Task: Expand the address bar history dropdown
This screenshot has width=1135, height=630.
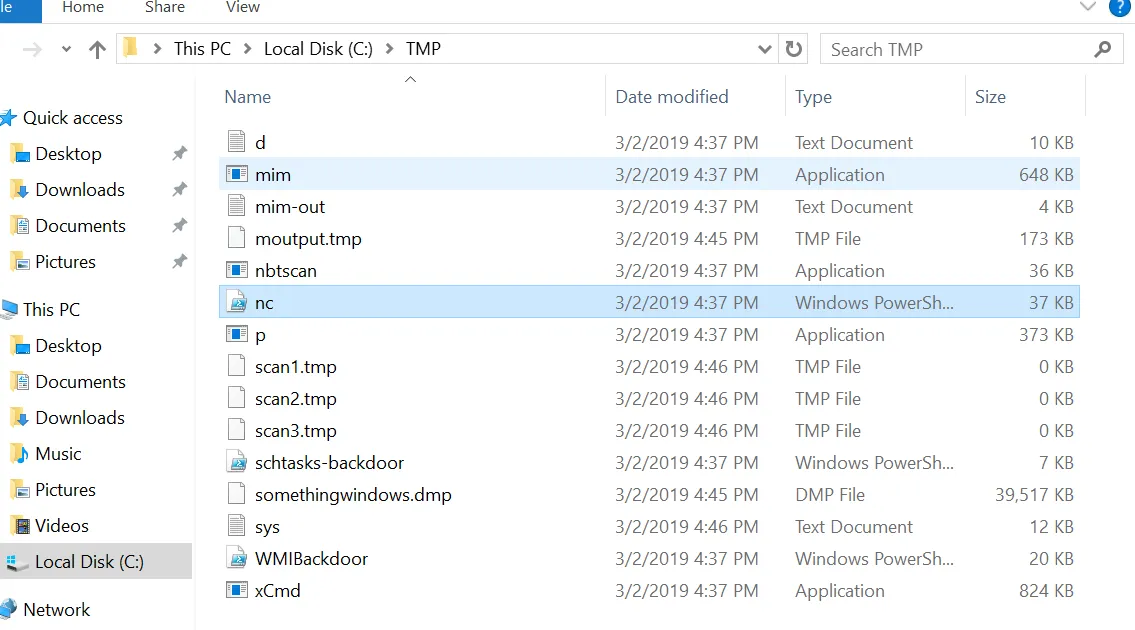Action: pos(764,49)
